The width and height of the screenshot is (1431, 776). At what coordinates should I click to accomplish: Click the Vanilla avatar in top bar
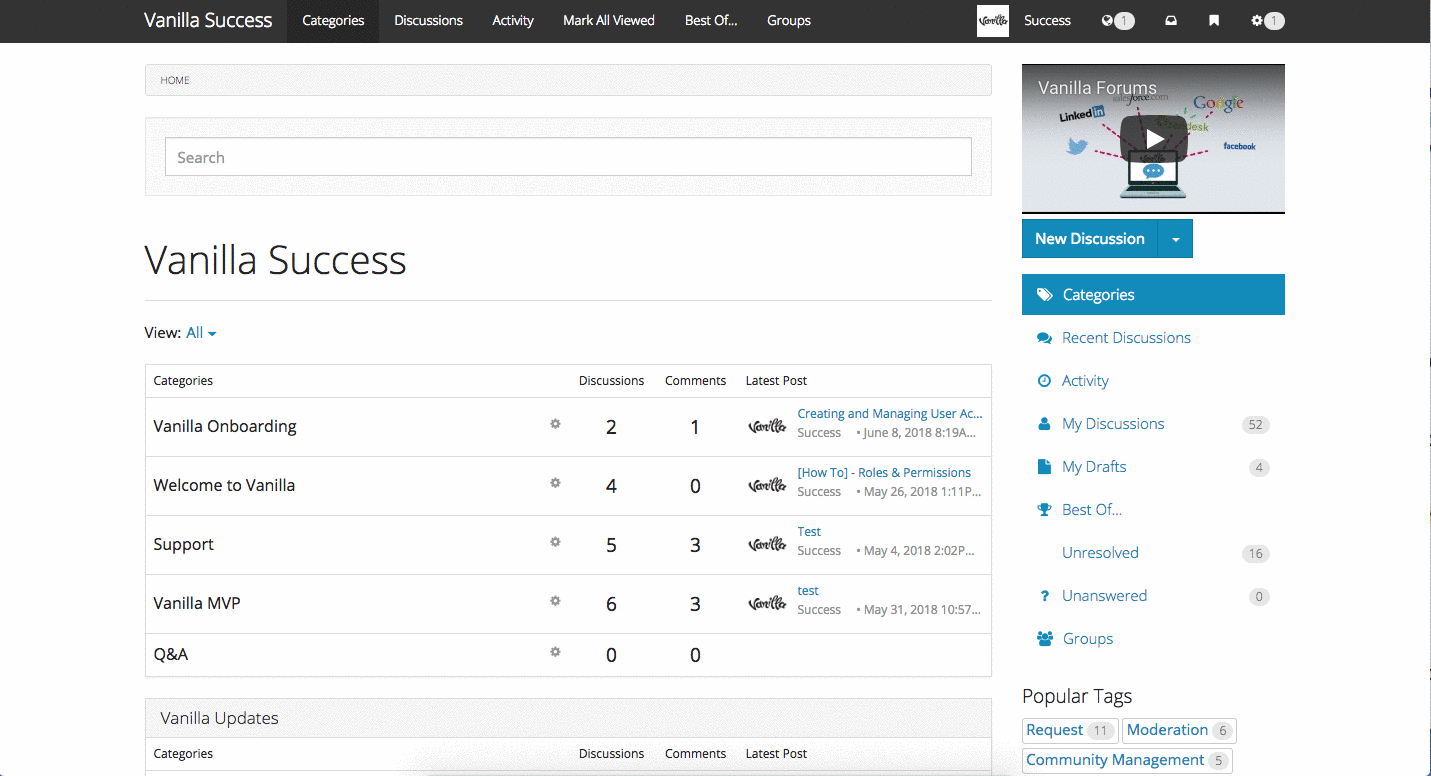(993, 21)
